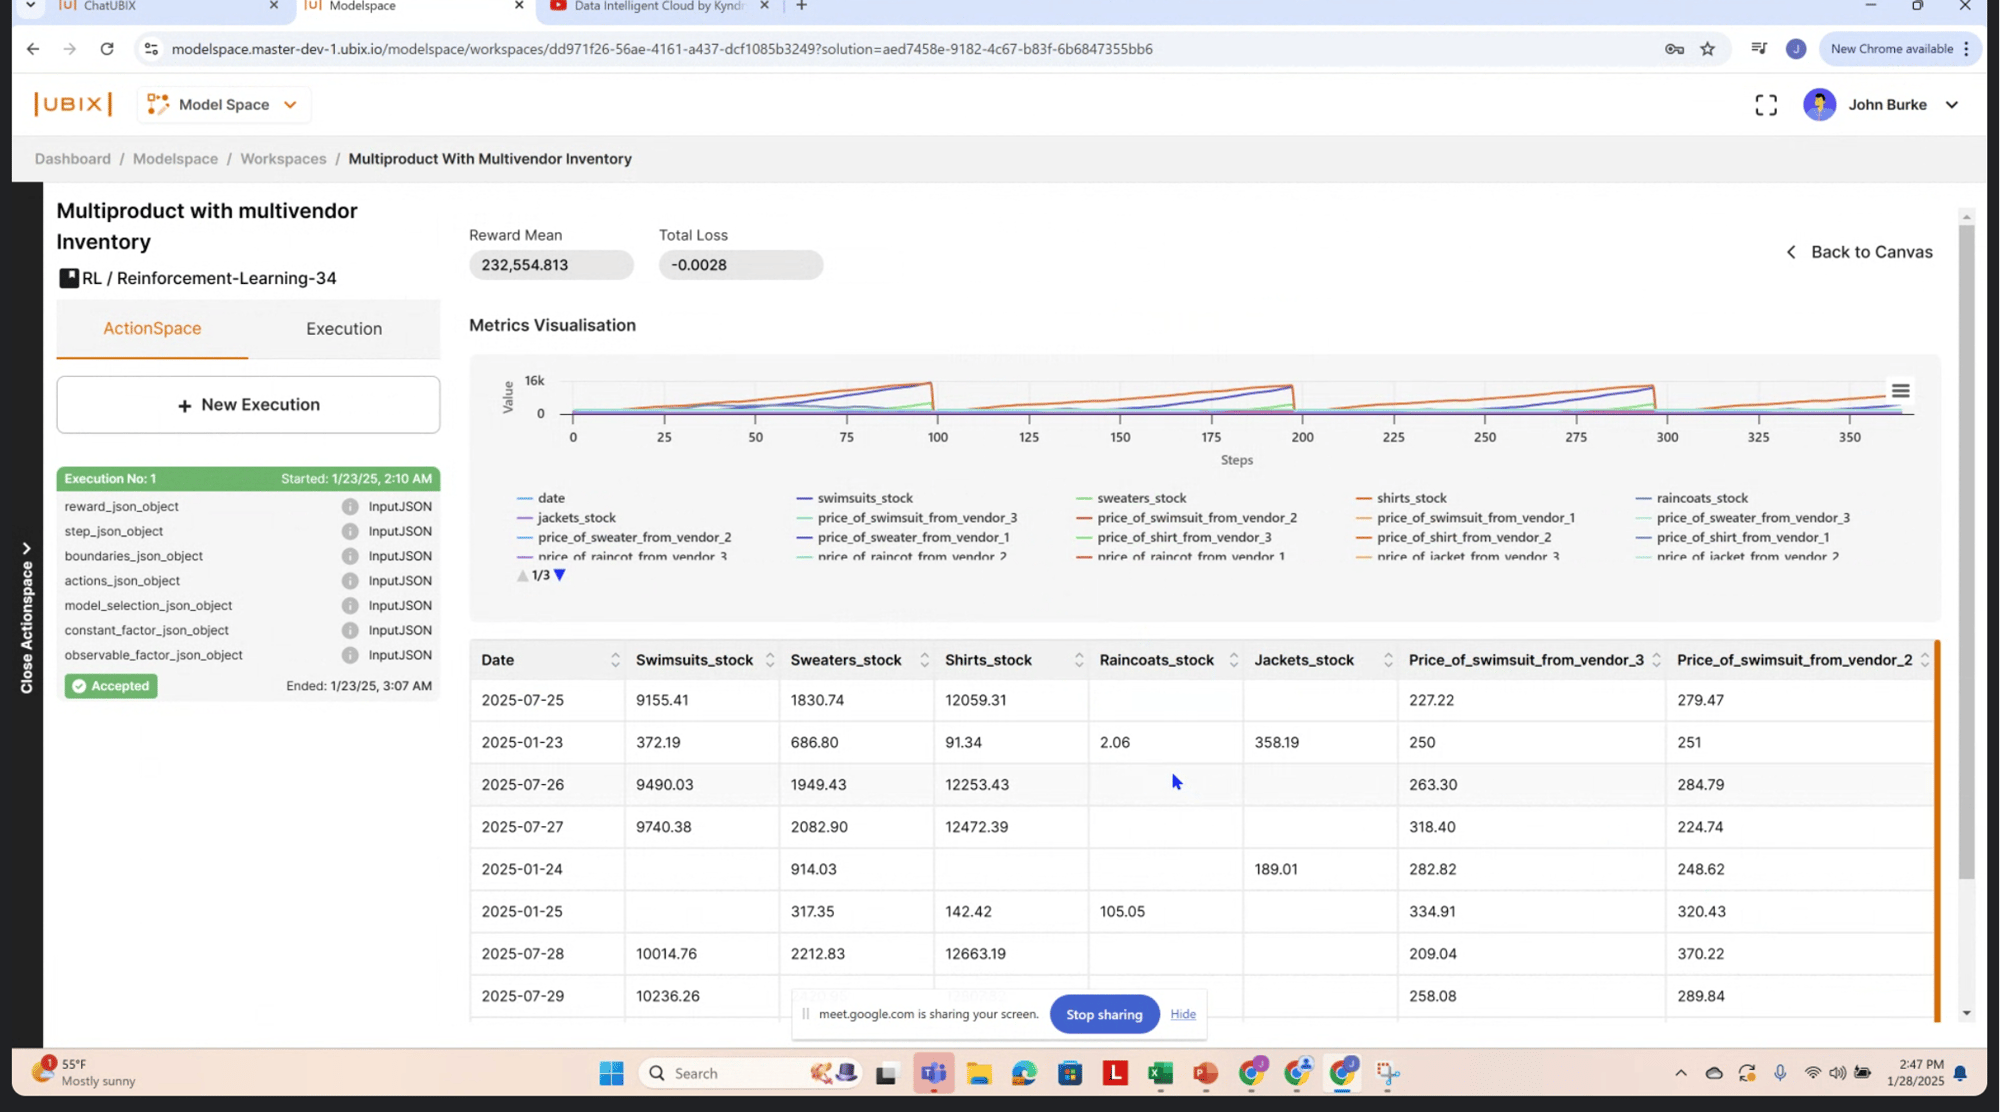The width and height of the screenshot is (2000, 1112).
Task: Toggle swimsuits_stock legend series
Action: point(855,498)
